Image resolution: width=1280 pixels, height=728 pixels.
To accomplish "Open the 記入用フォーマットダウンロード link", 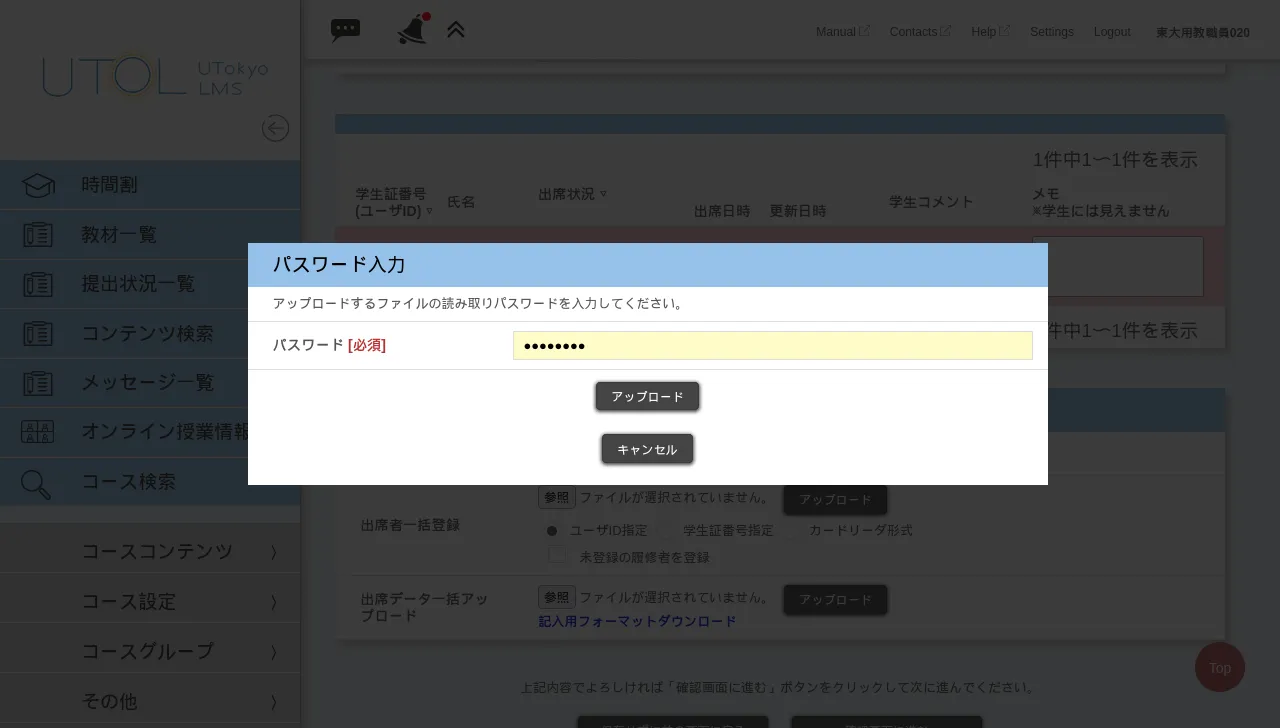I will 638,620.
